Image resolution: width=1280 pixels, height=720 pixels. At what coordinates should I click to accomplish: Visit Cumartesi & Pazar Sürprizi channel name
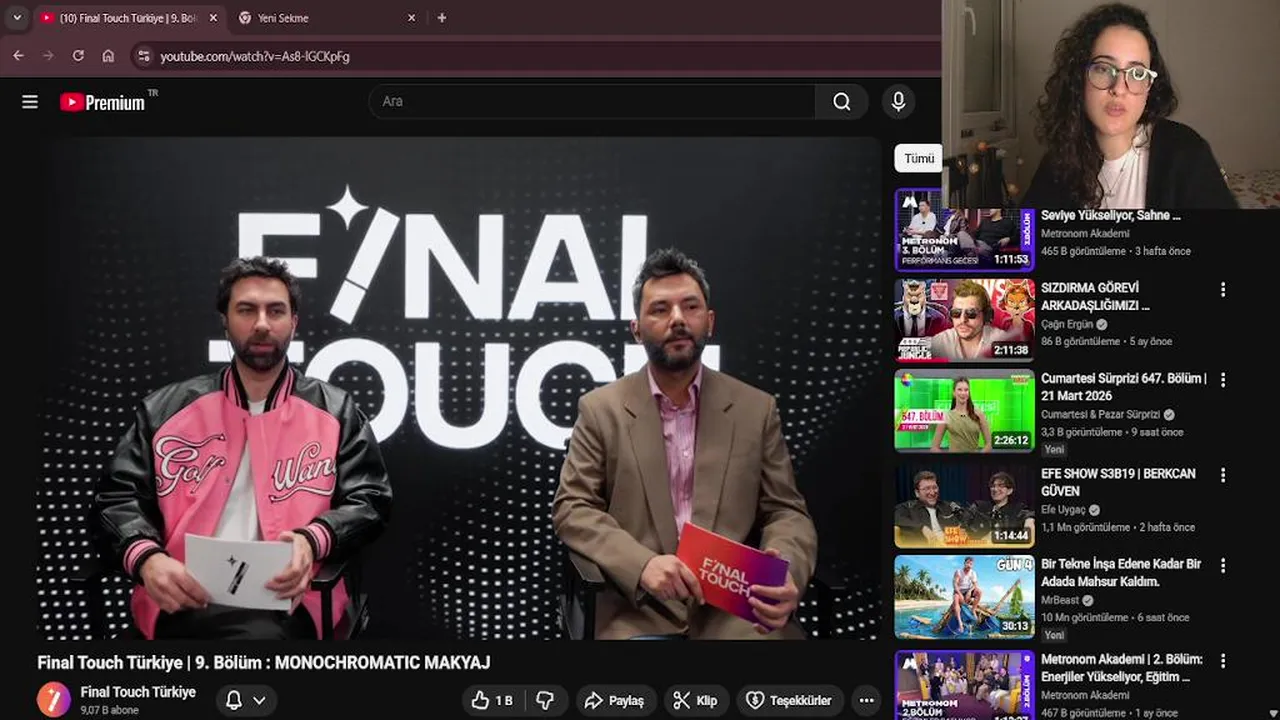(x=1100, y=414)
